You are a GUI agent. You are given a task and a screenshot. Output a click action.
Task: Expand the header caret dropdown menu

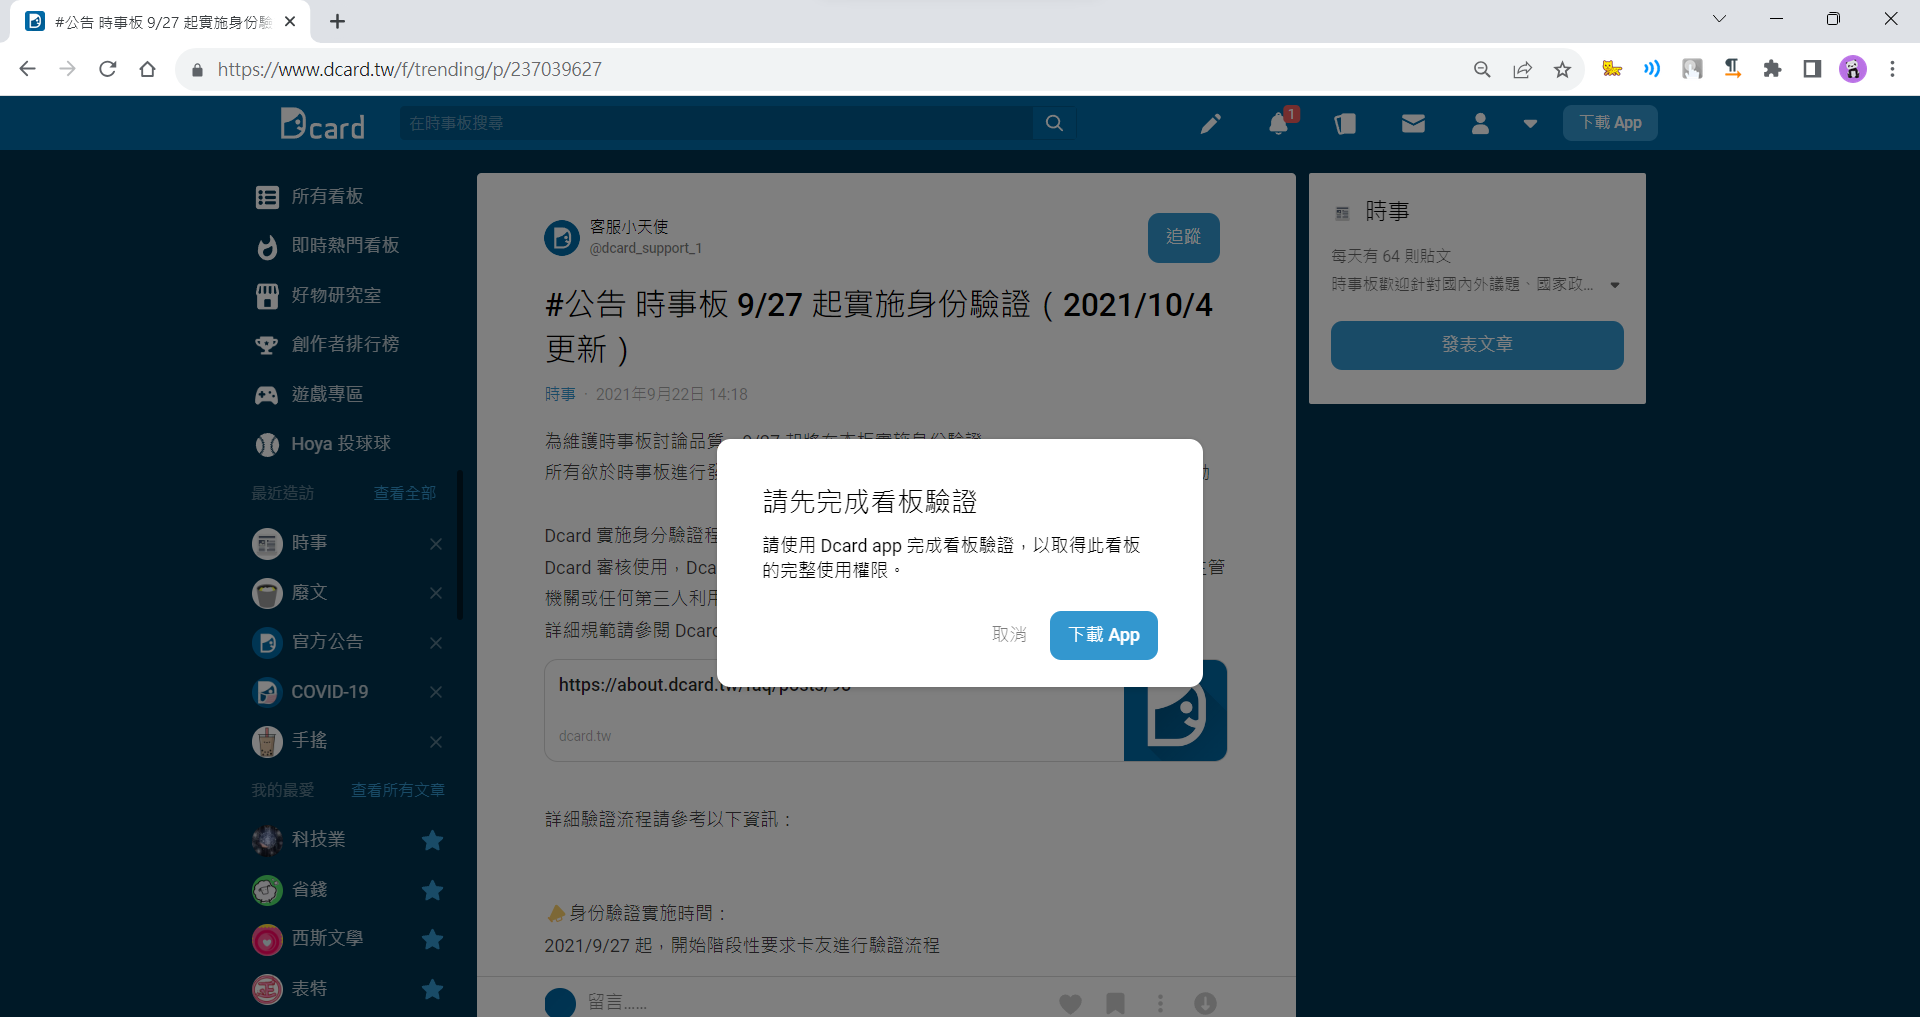1530,124
